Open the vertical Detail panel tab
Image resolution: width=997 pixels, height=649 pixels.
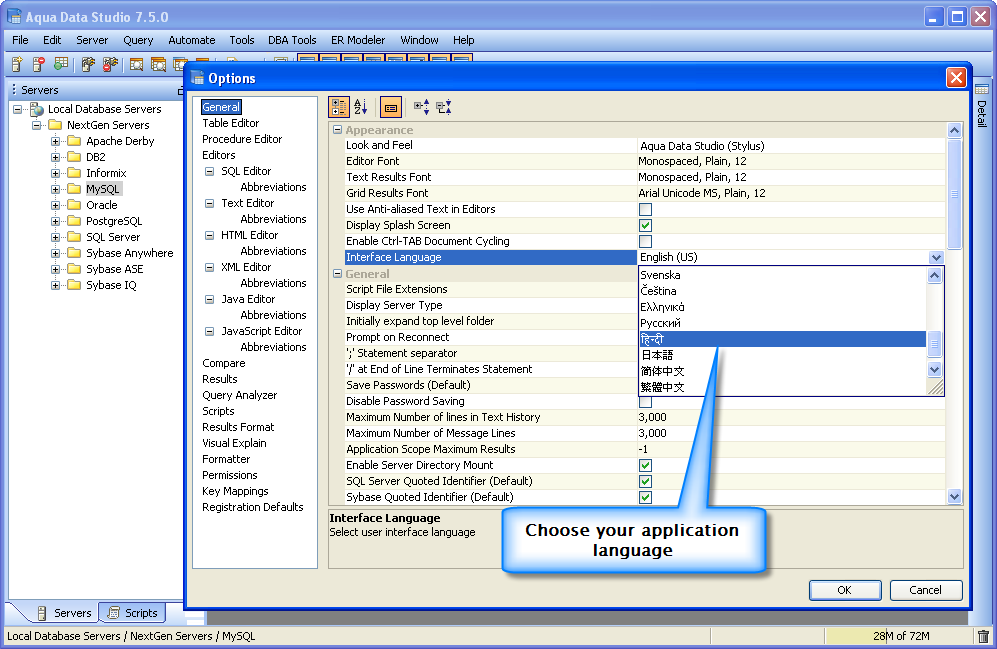pyautogui.click(x=982, y=107)
